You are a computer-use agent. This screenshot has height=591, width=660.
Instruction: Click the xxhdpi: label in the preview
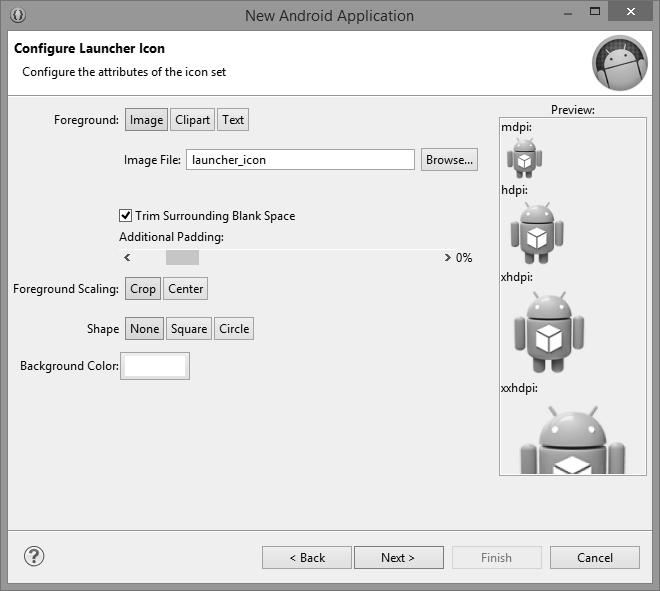519,388
